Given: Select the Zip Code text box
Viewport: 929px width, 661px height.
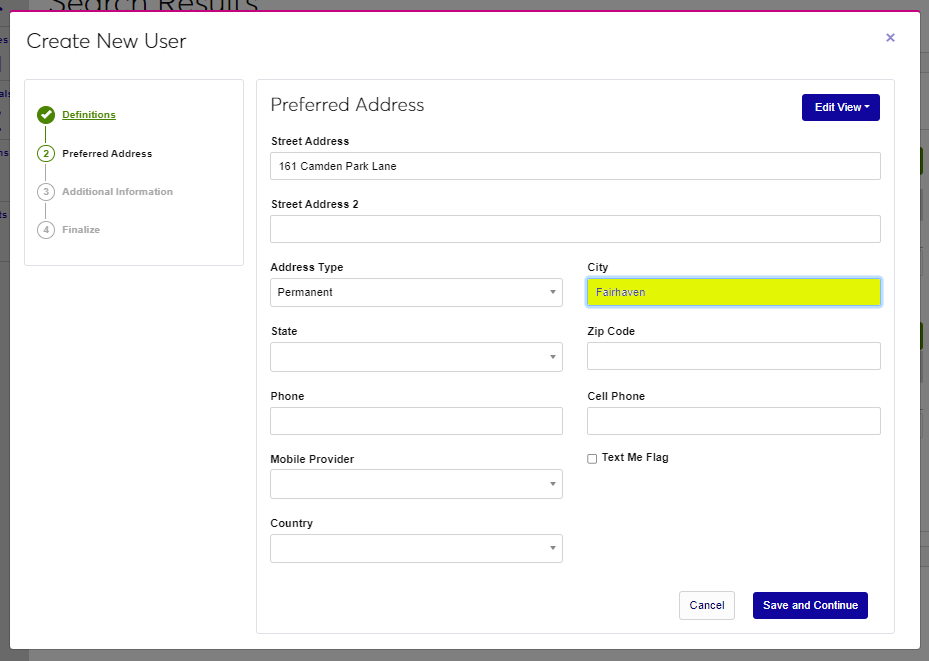Looking at the screenshot, I should pos(733,356).
